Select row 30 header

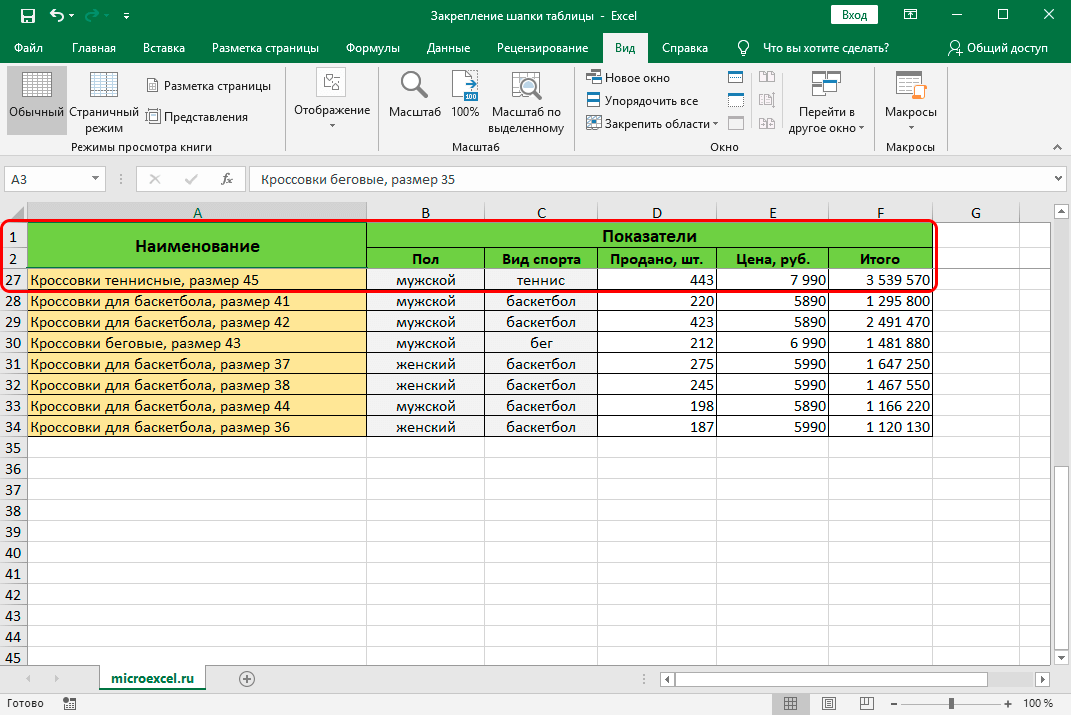coord(14,343)
